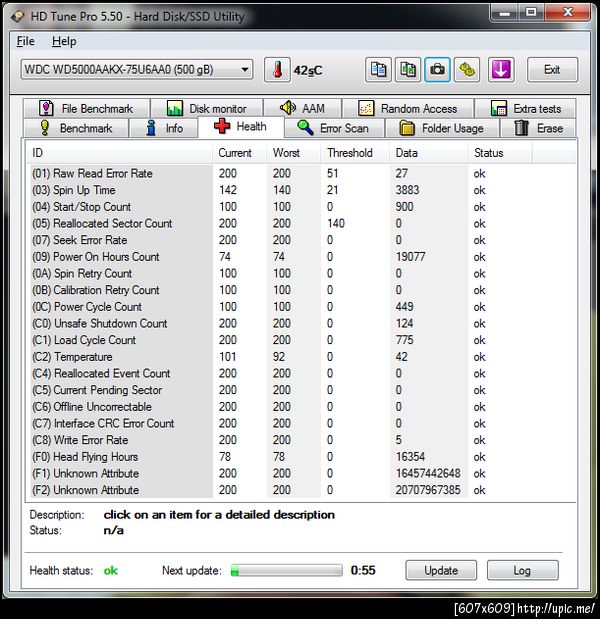Switch to the File Benchmark tab
600x619 pixels.
pos(86,108)
